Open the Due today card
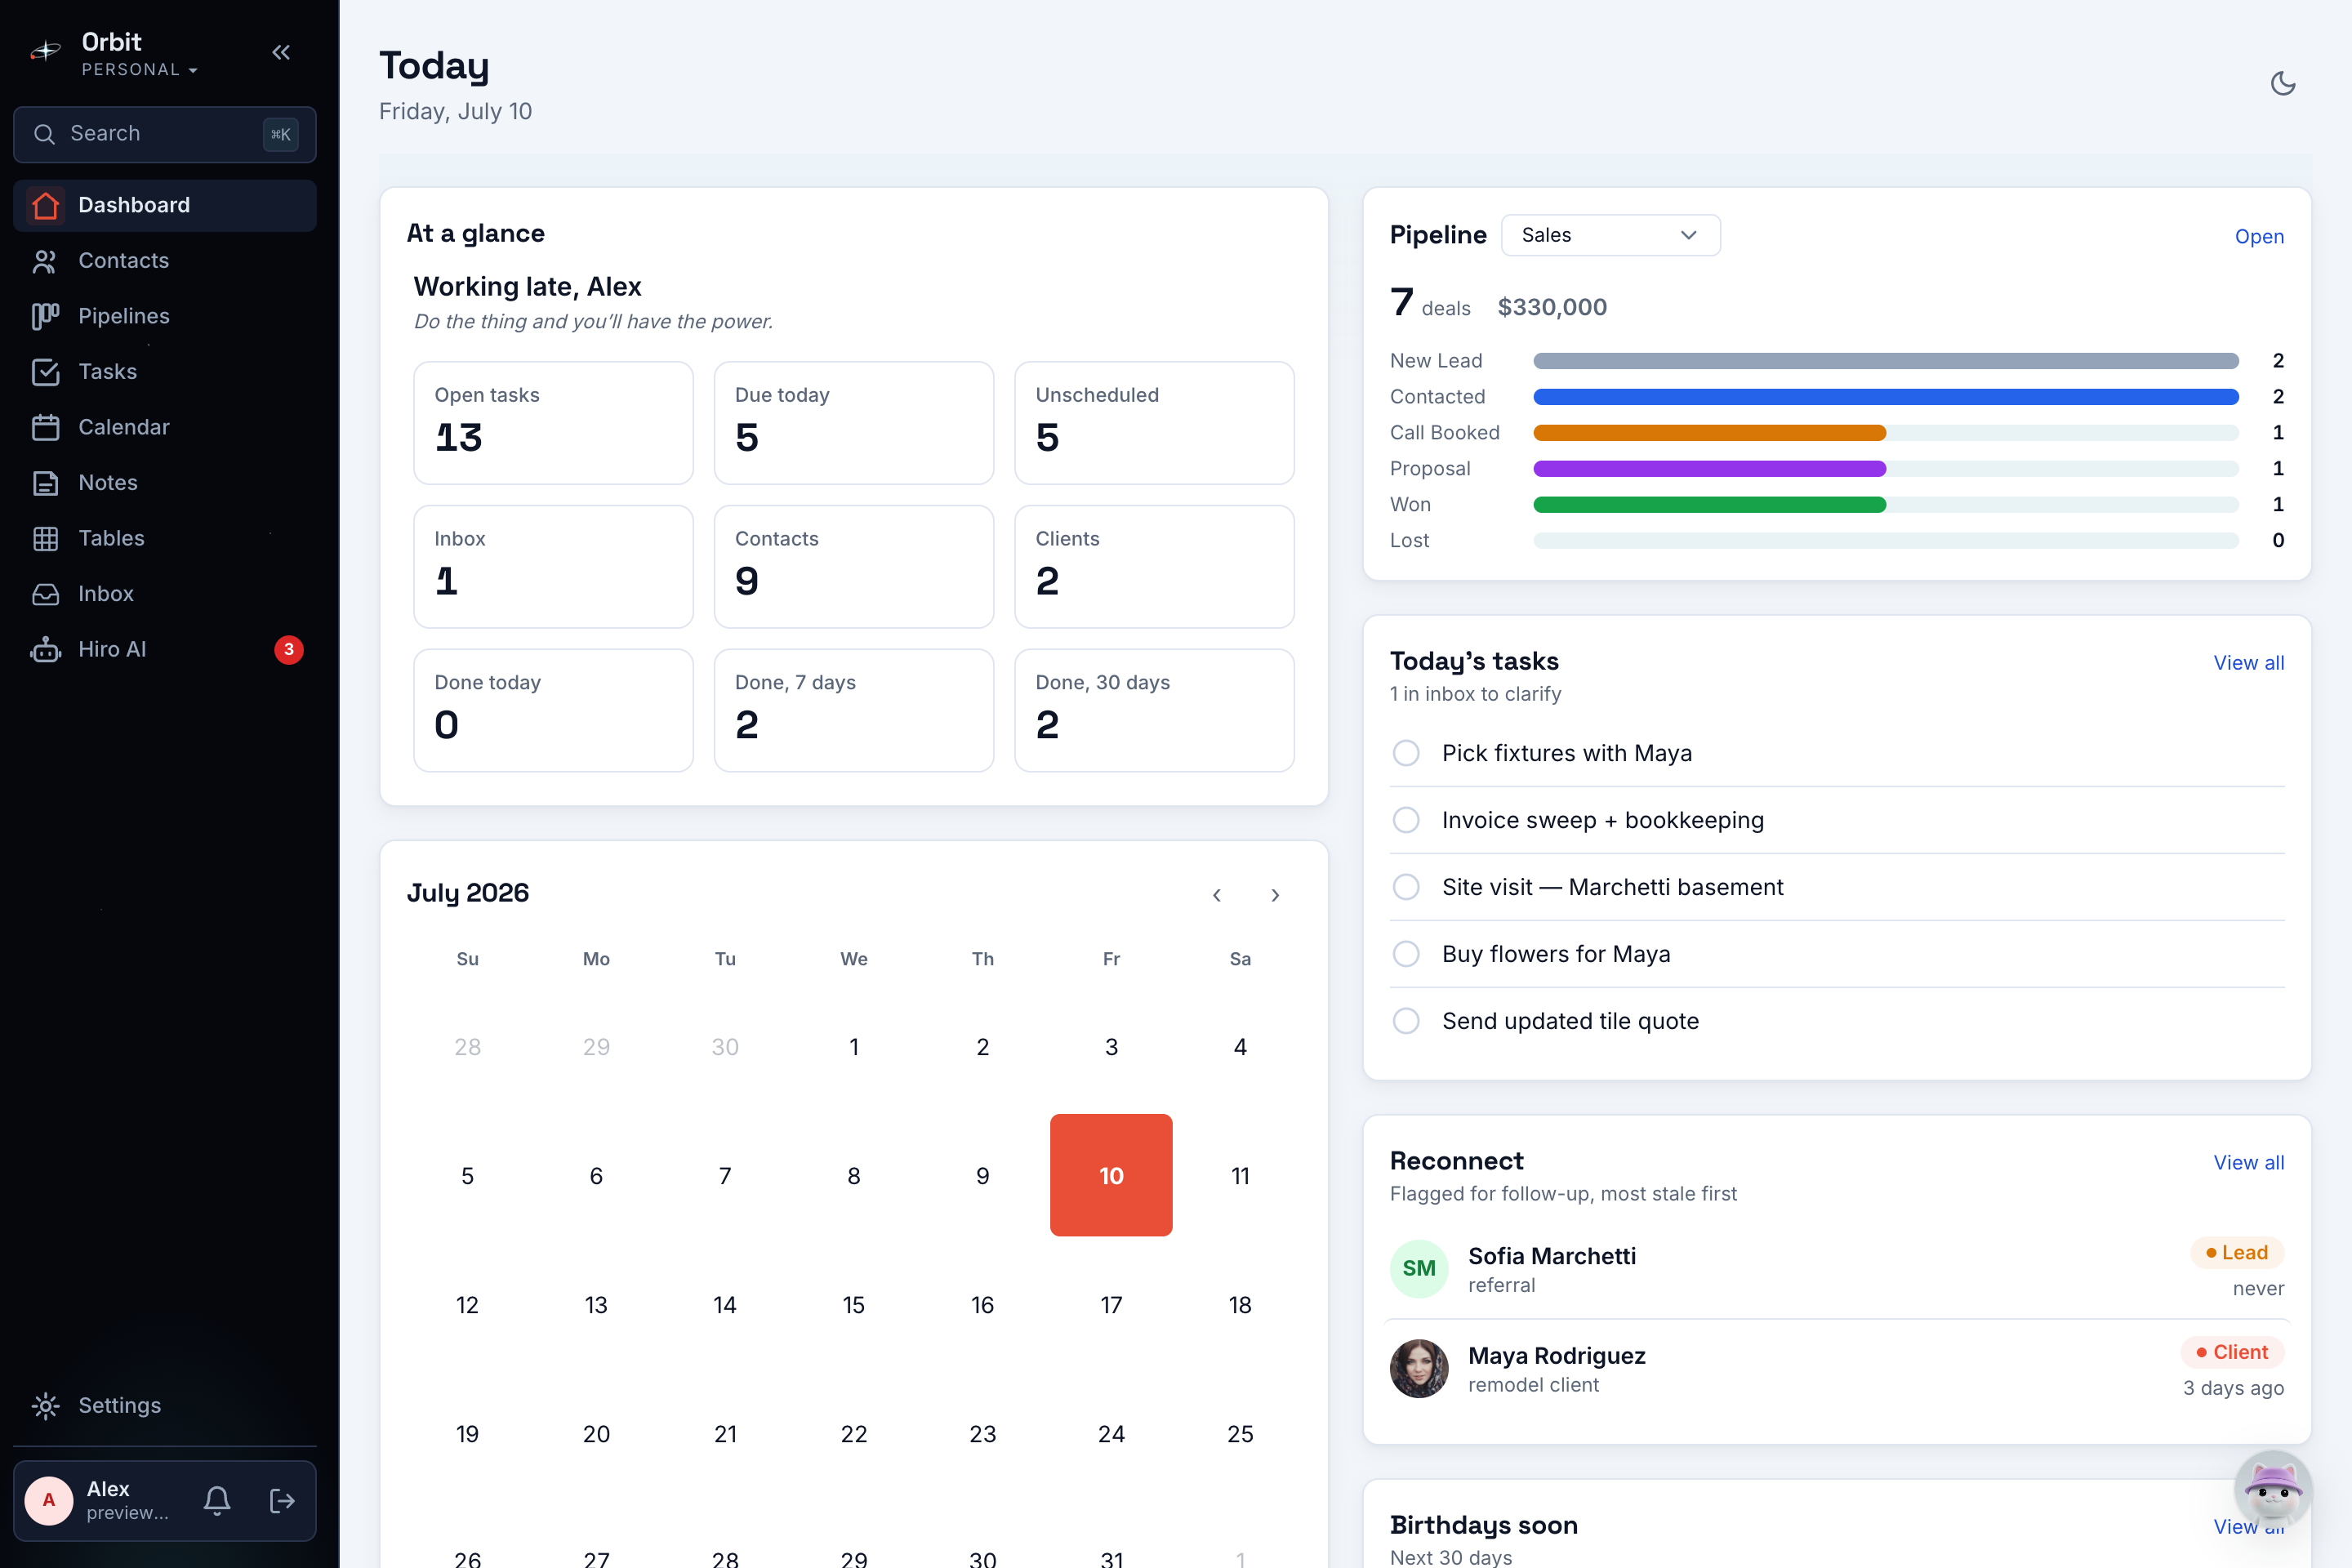The image size is (2352, 1568). click(854, 423)
